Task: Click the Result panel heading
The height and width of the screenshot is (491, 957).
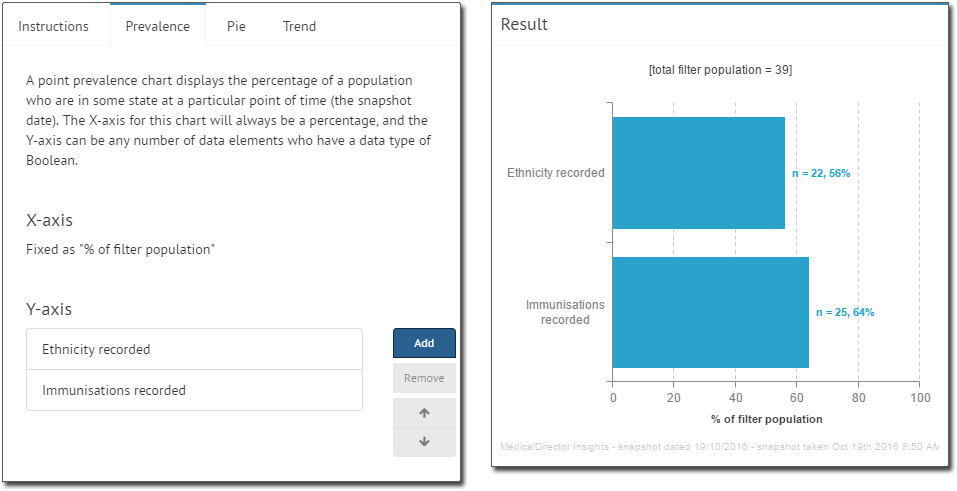Action: pos(524,24)
